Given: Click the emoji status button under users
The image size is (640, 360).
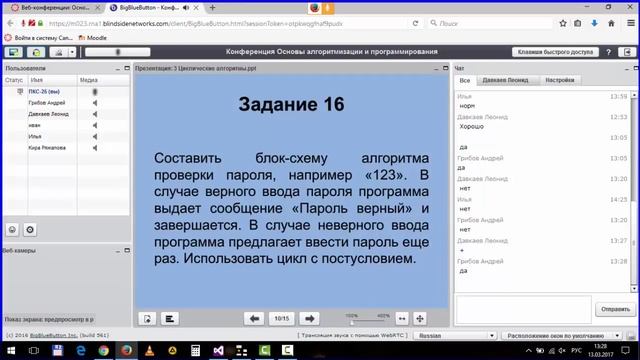Looking at the screenshot, I should coord(13,230).
